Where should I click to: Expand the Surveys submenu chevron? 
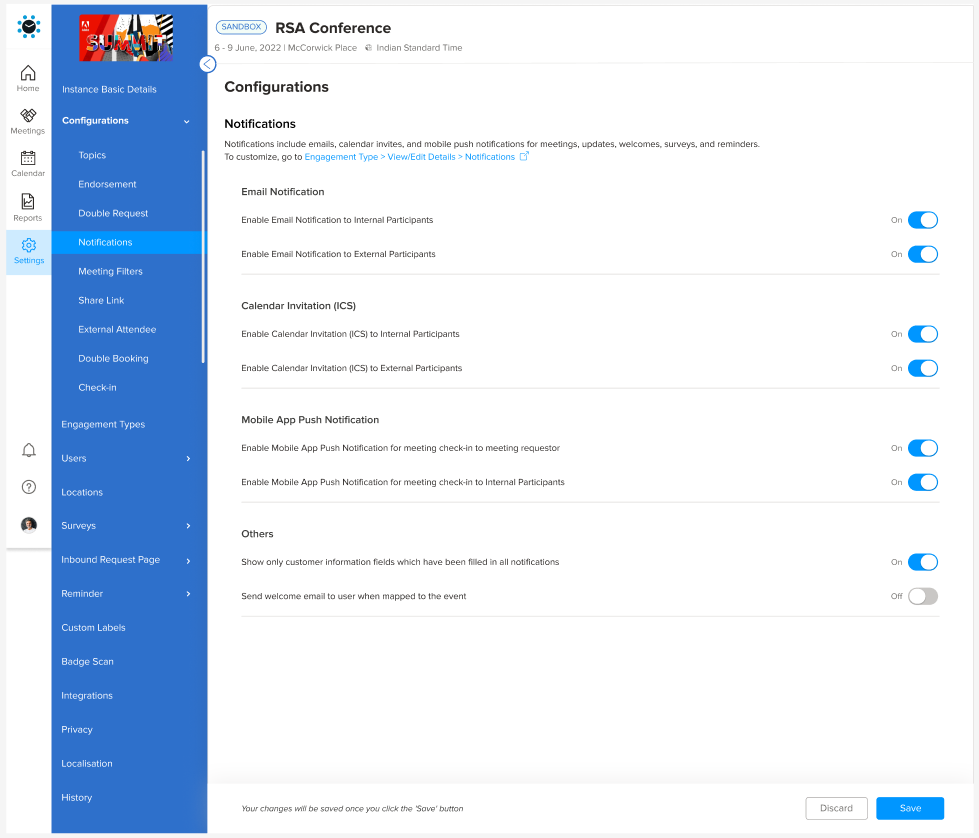coord(188,526)
